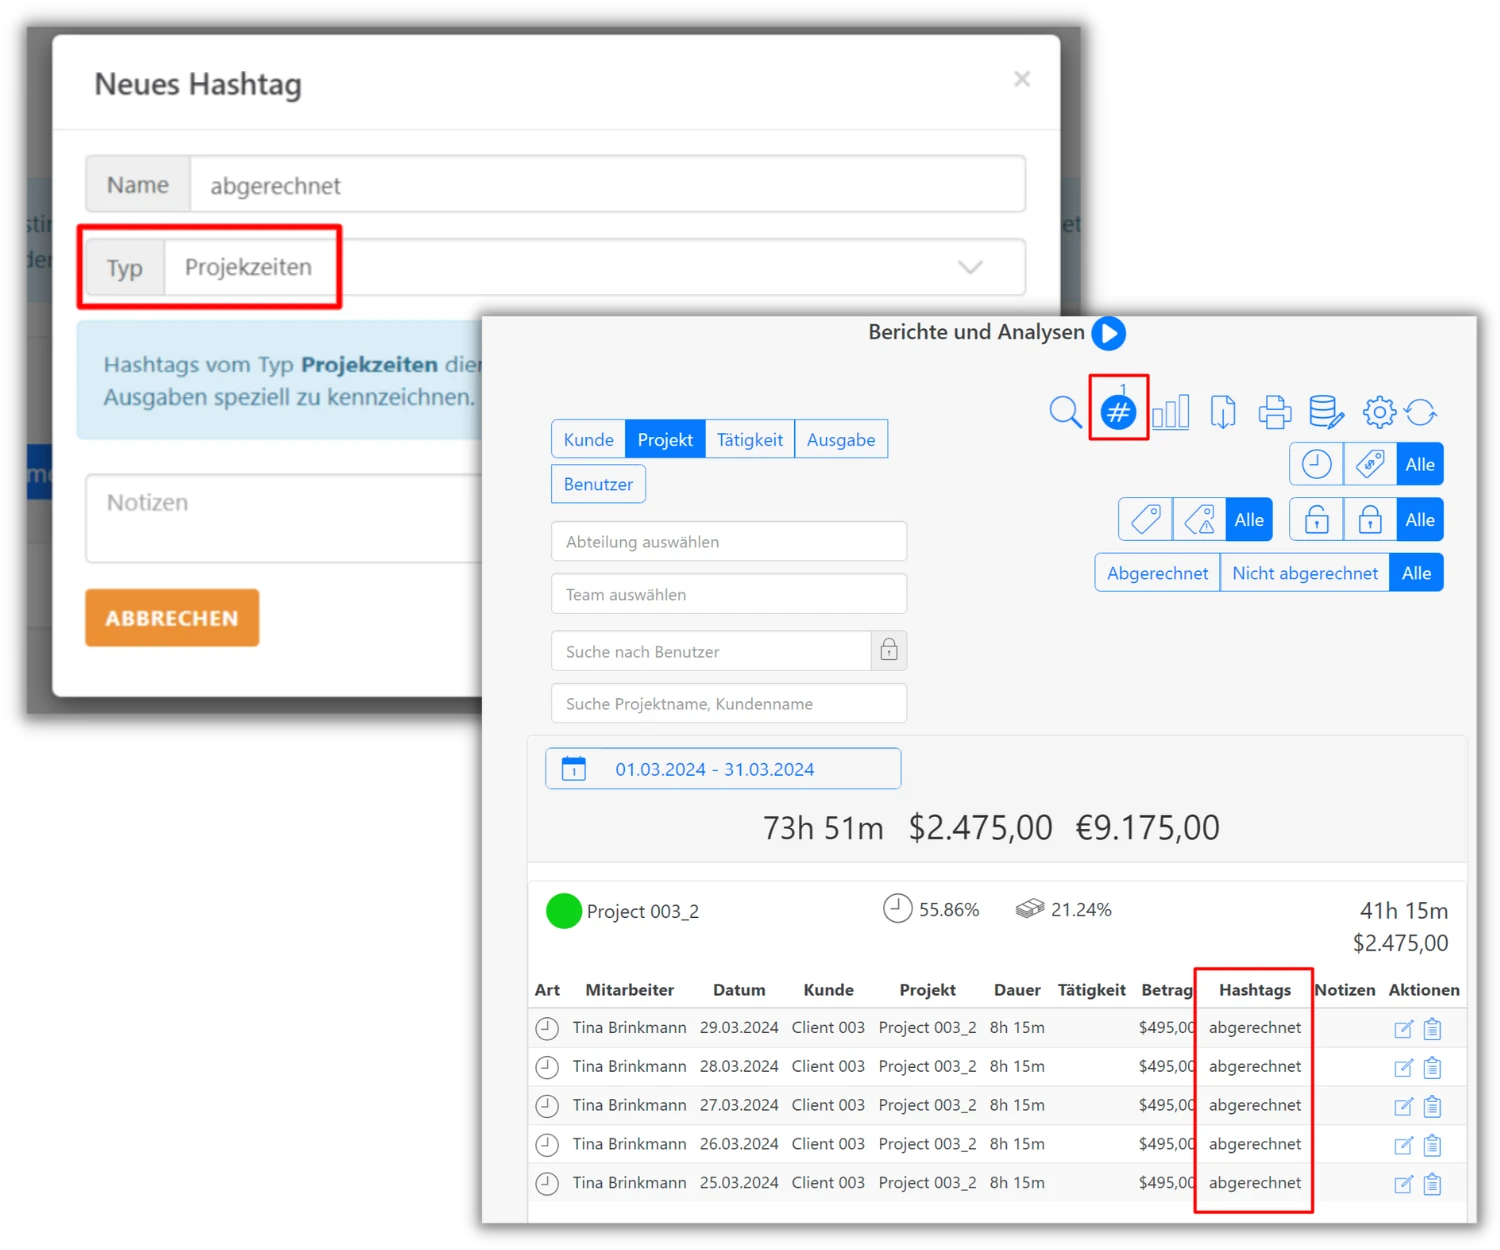Expand the Typ Projekzeiten dropdown
The image size is (1500, 1250).
tap(969, 267)
